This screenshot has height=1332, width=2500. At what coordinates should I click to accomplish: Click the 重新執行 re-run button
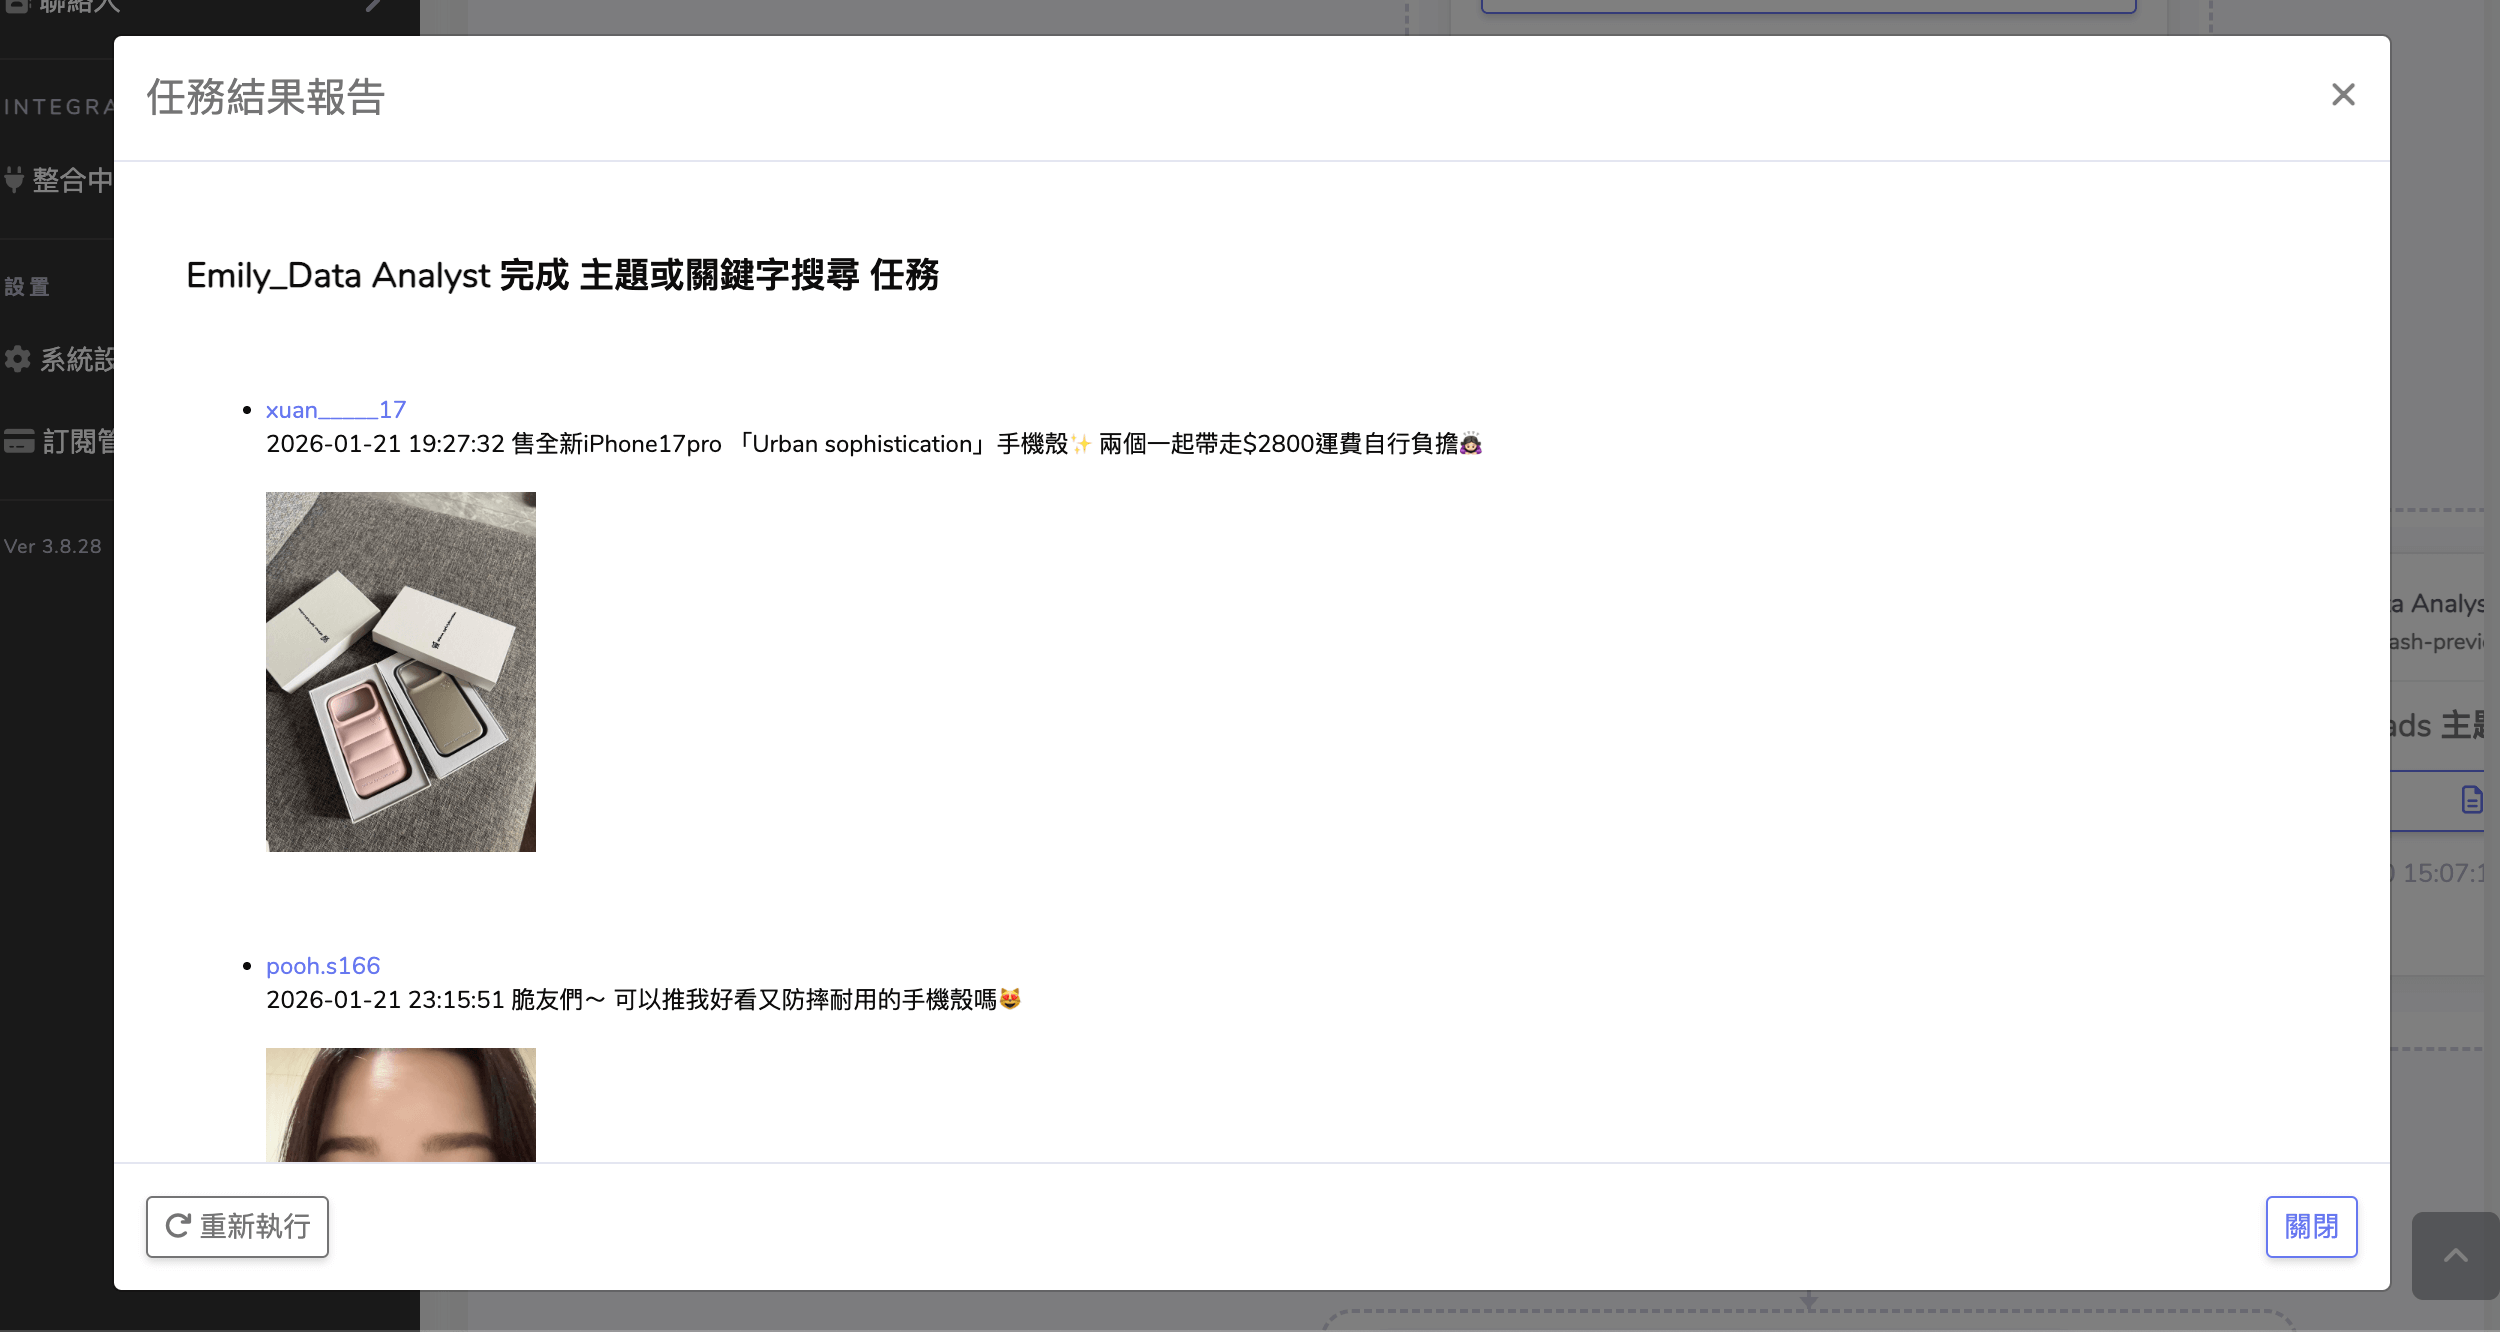click(237, 1226)
